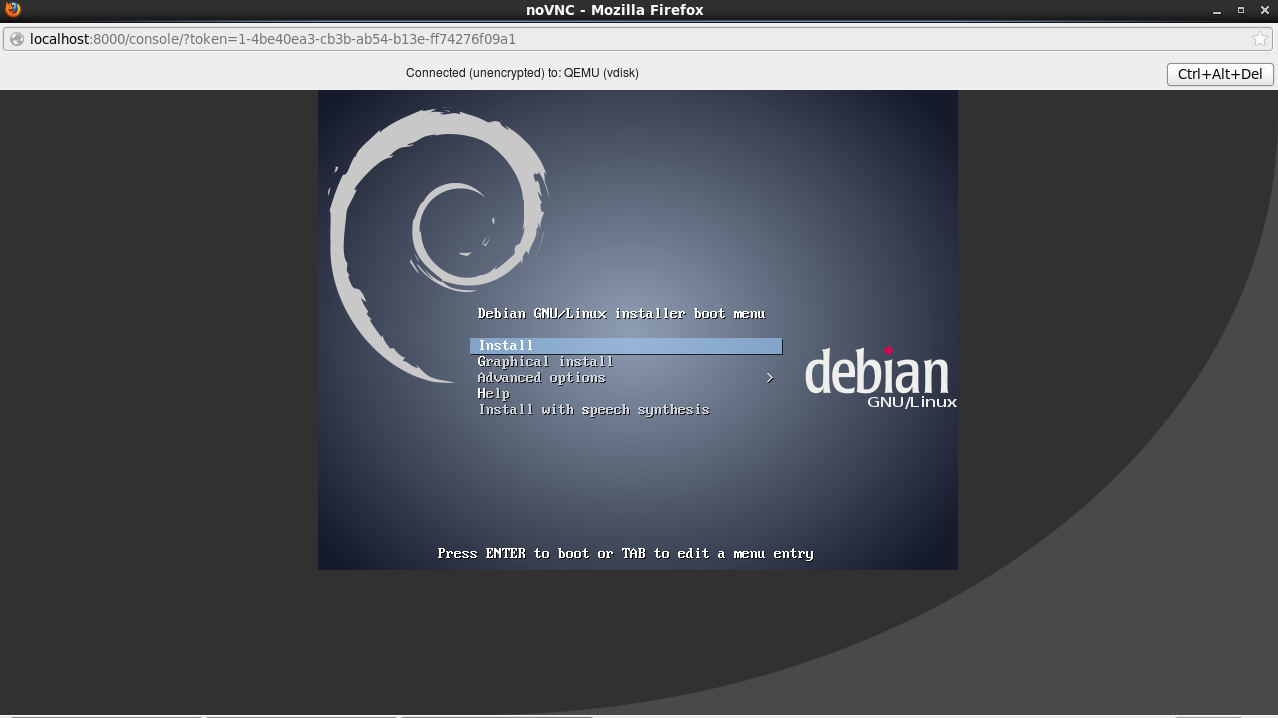This screenshot has width=1278, height=718.
Task: Maximize the Firefox window
Action: [x=1241, y=10]
